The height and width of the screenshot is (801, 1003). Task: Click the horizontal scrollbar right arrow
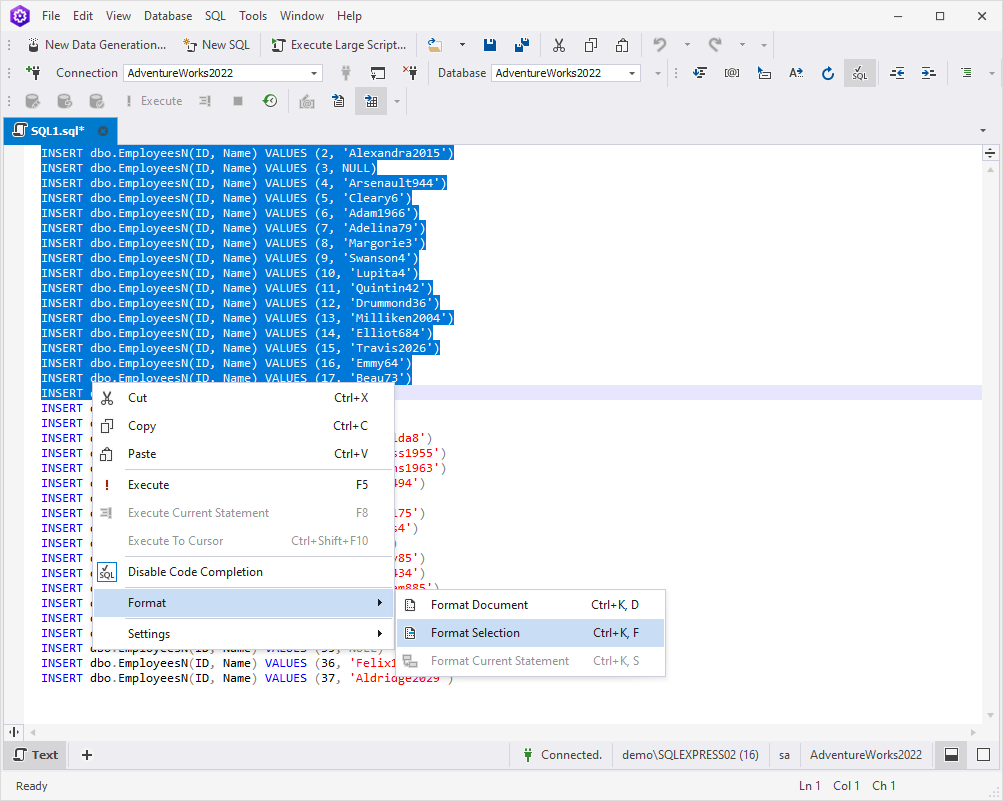[974, 733]
